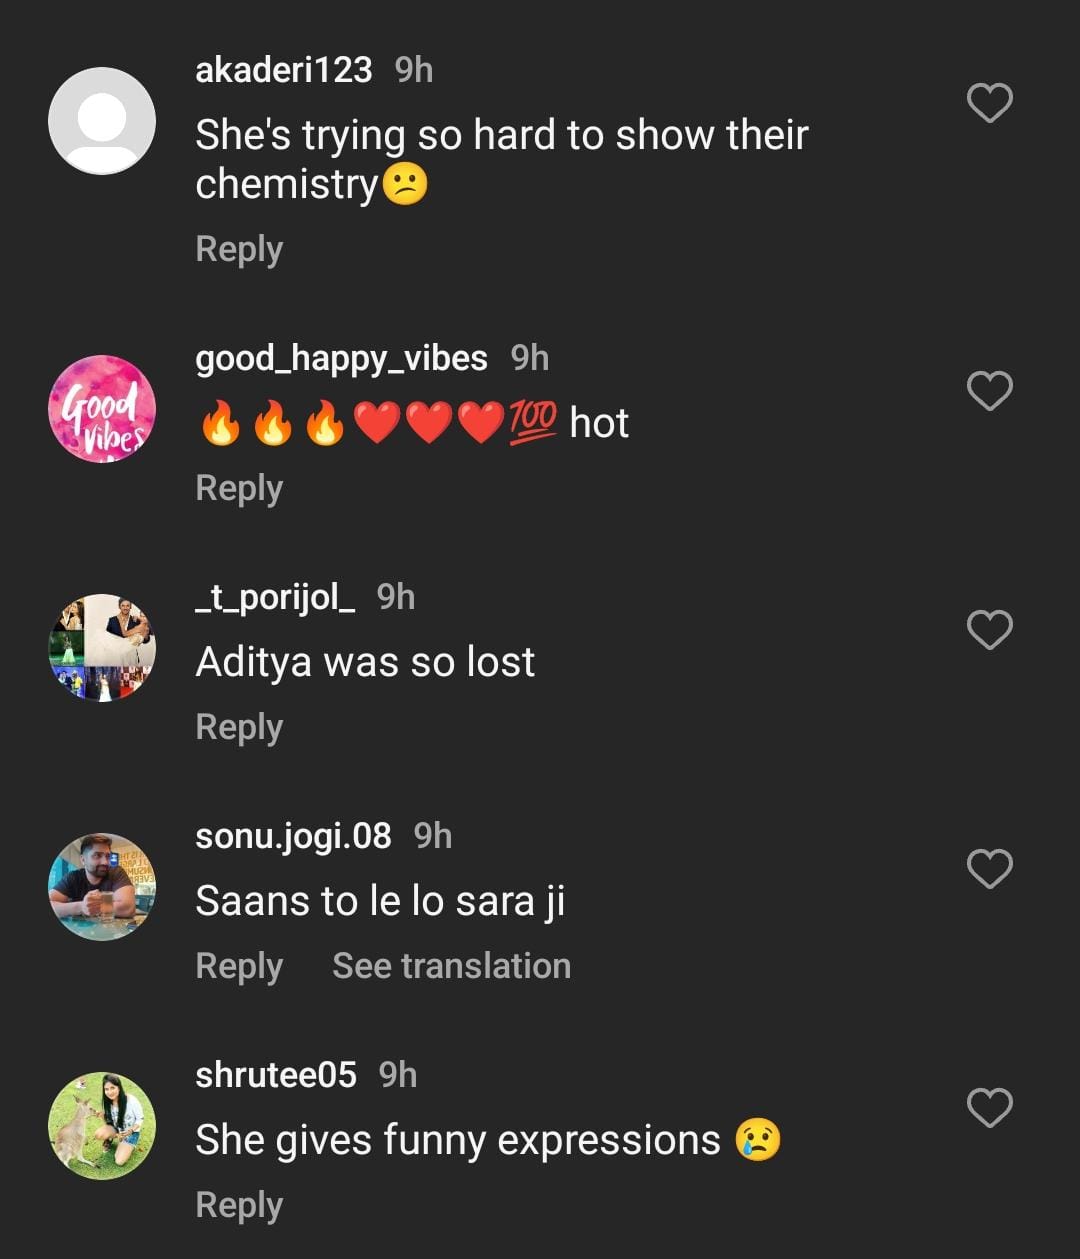Like the "Aditya was so lost" comment
This screenshot has height=1259, width=1080.
[x=990, y=630]
